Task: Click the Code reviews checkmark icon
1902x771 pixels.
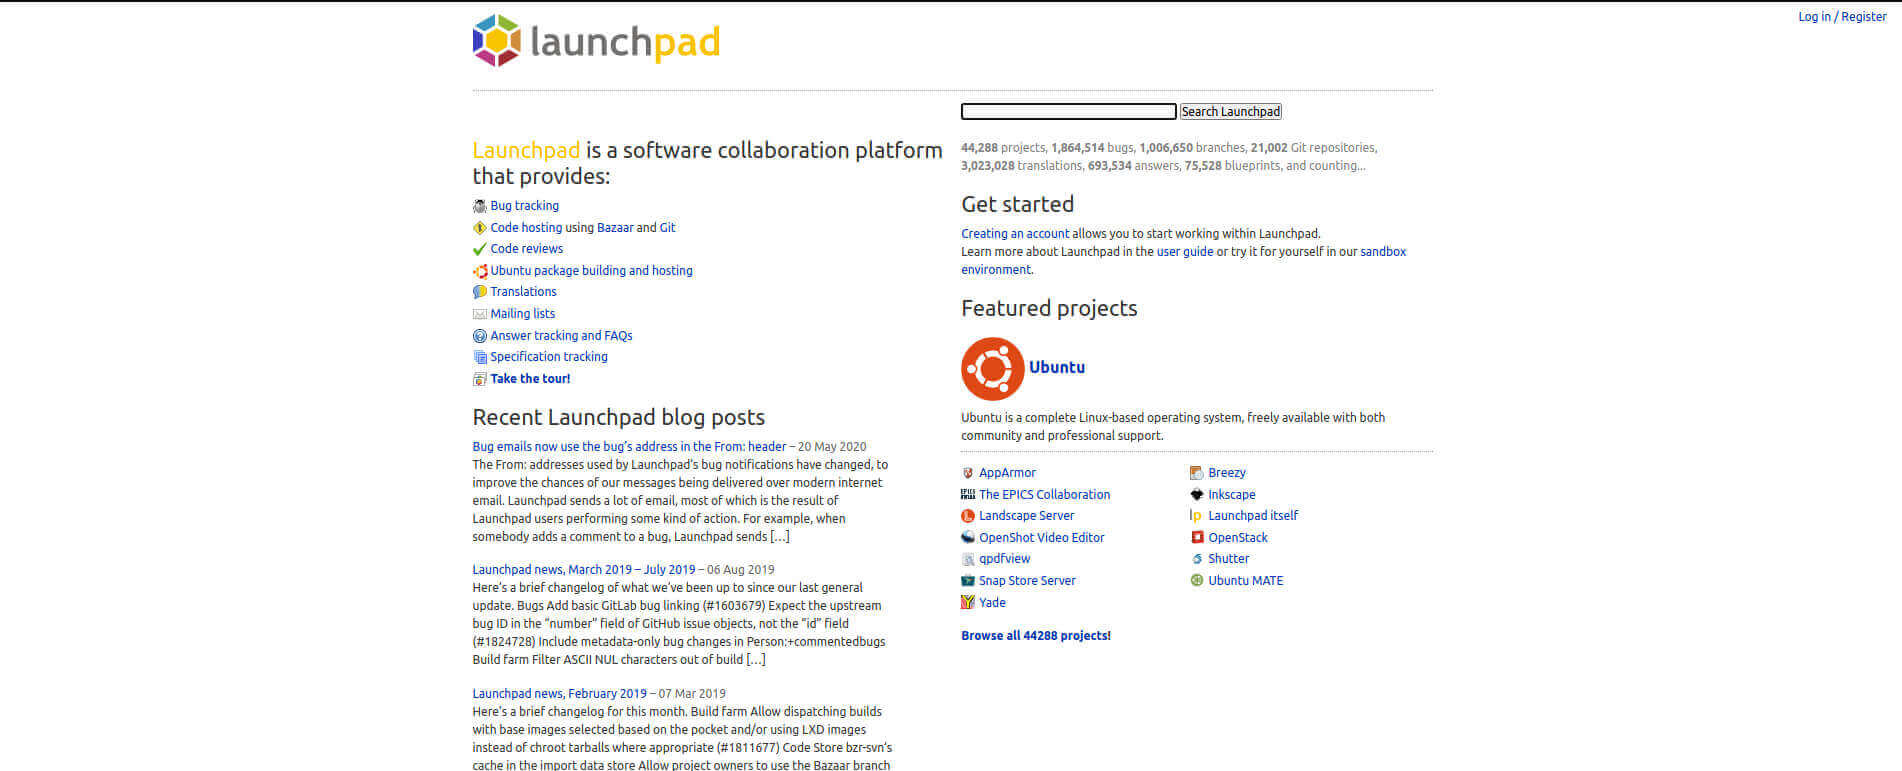Action: point(480,249)
